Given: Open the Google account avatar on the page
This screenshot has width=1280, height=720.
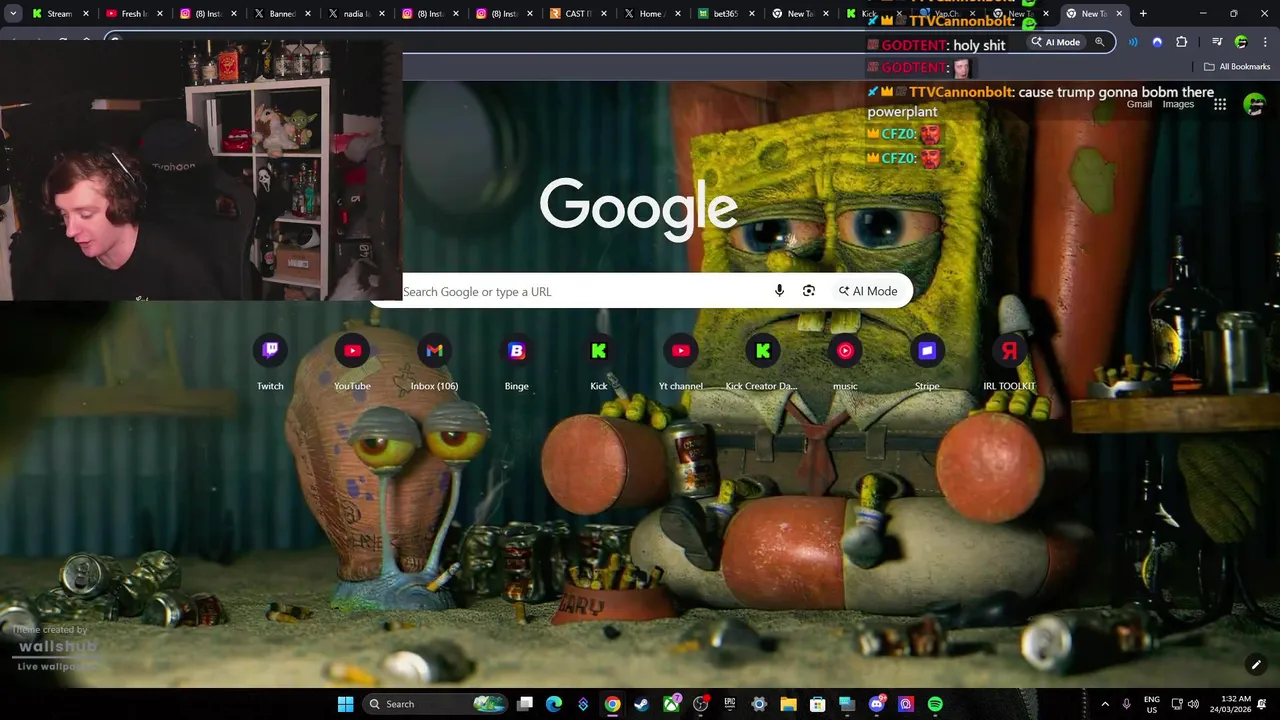Looking at the screenshot, I should (x=1254, y=104).
